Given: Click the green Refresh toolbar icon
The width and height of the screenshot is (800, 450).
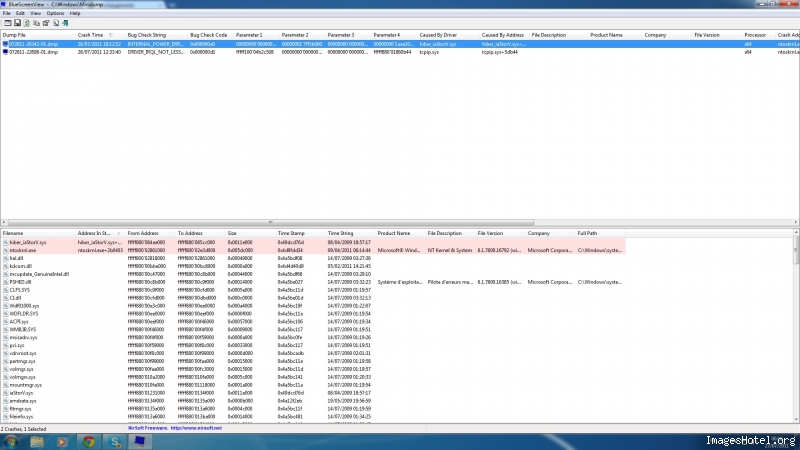Looking at the screenshot, I should click(27, 23).
